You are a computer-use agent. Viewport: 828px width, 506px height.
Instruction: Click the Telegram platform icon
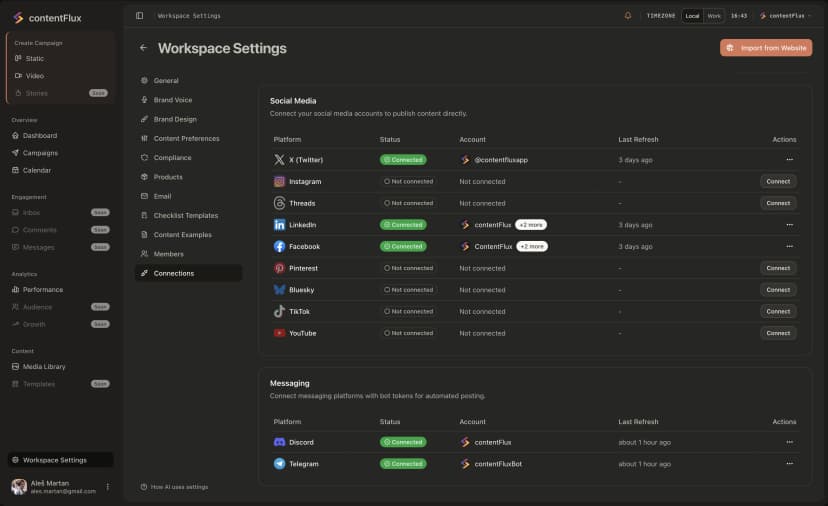coord(280,464)
